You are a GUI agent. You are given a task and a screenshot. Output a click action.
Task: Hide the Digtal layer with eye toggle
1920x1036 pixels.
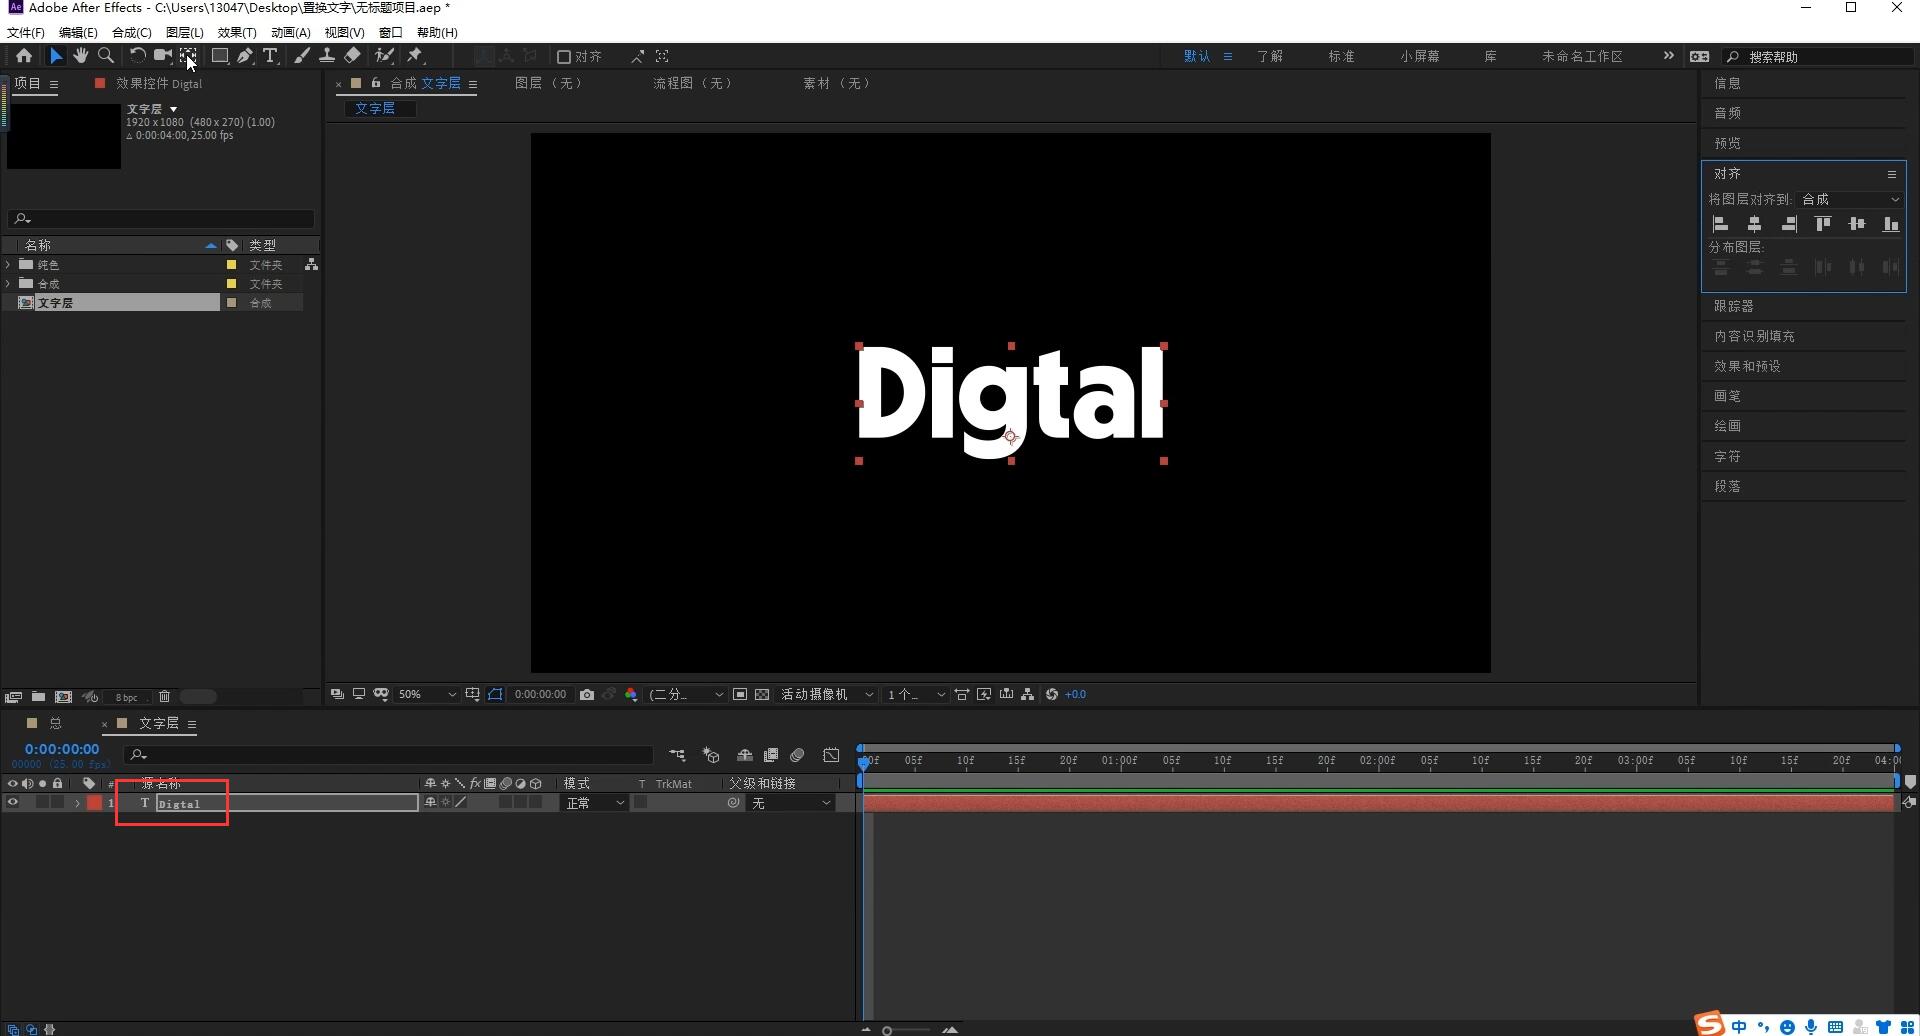13,802
